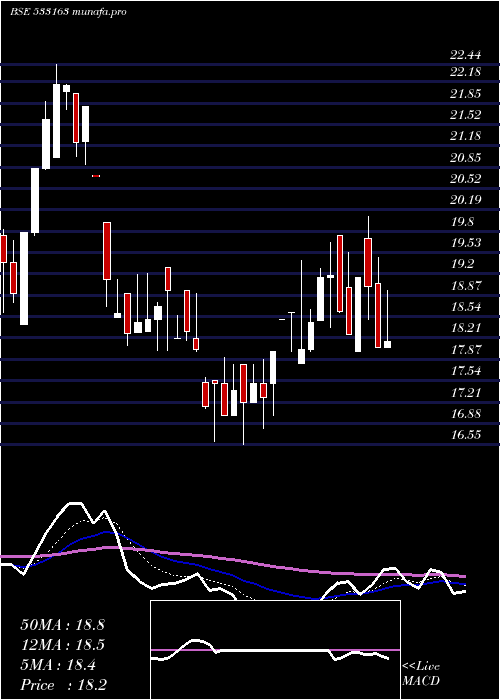Select the 19.8 price level label
The width and height of the screenshot is (500, 700).
tap(462, 222)
